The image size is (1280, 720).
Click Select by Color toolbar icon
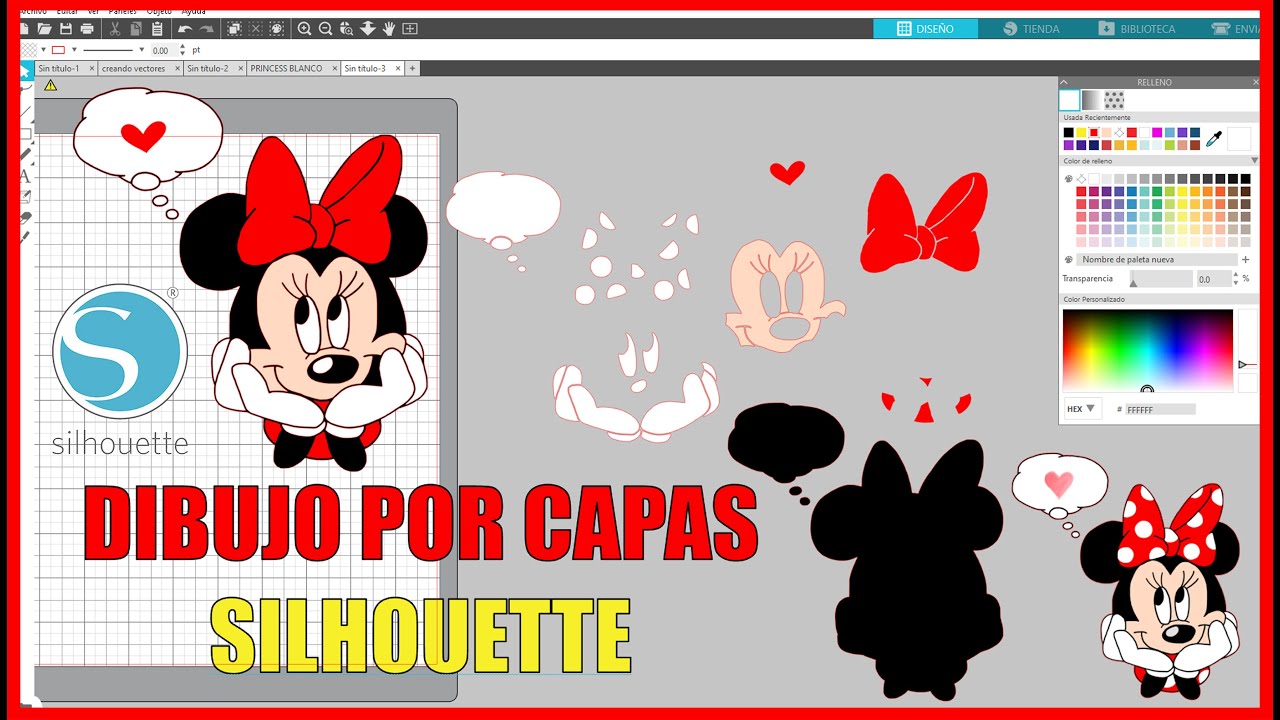tap(276, 29)
